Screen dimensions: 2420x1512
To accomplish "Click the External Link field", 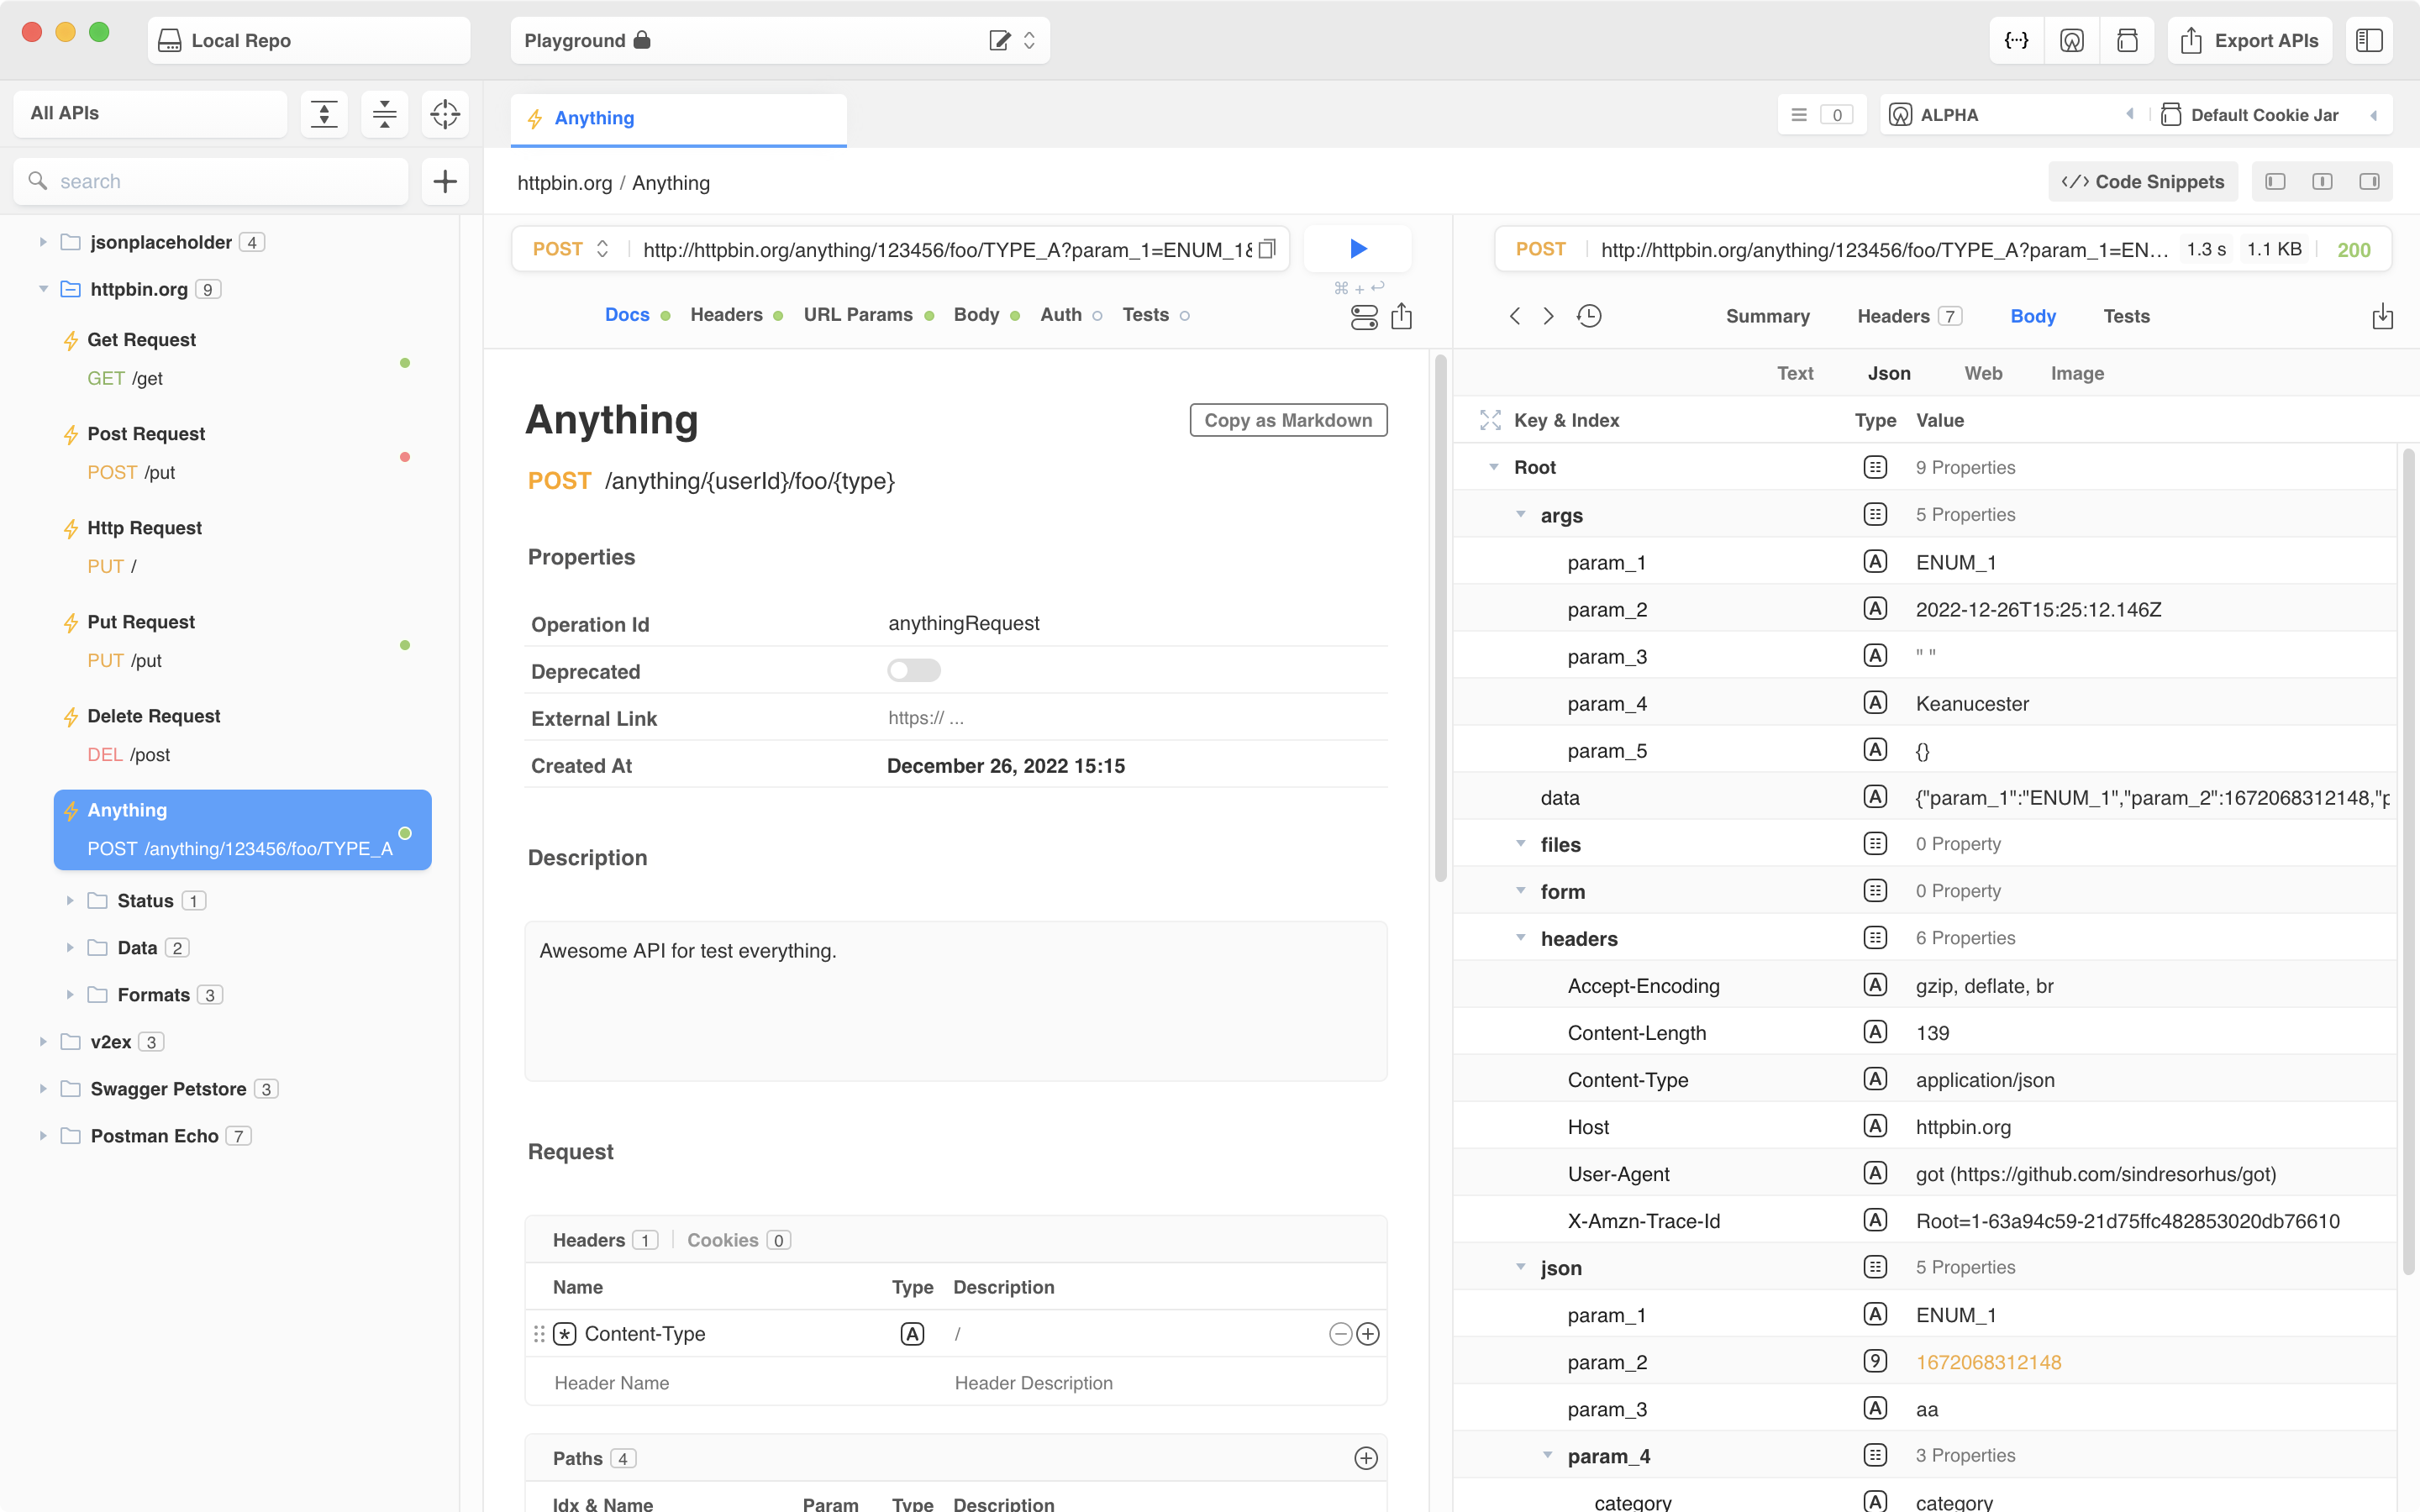I will click(1136, 718).
